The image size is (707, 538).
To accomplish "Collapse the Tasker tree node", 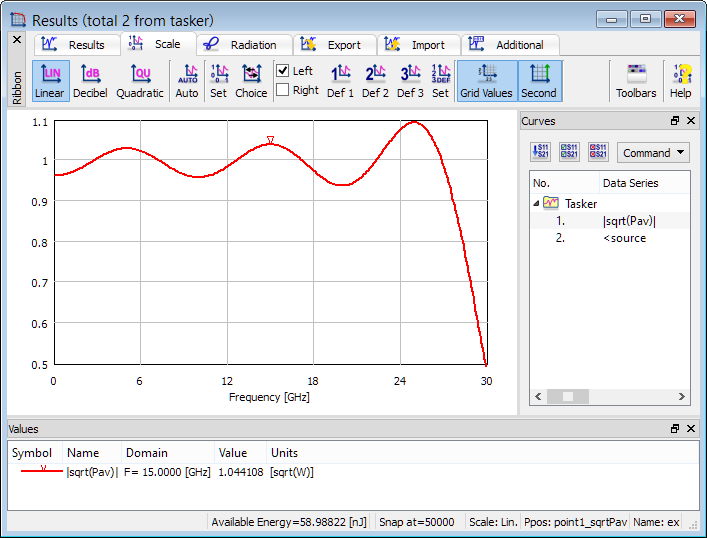I will pyautogui.click(x=536, y=203).
